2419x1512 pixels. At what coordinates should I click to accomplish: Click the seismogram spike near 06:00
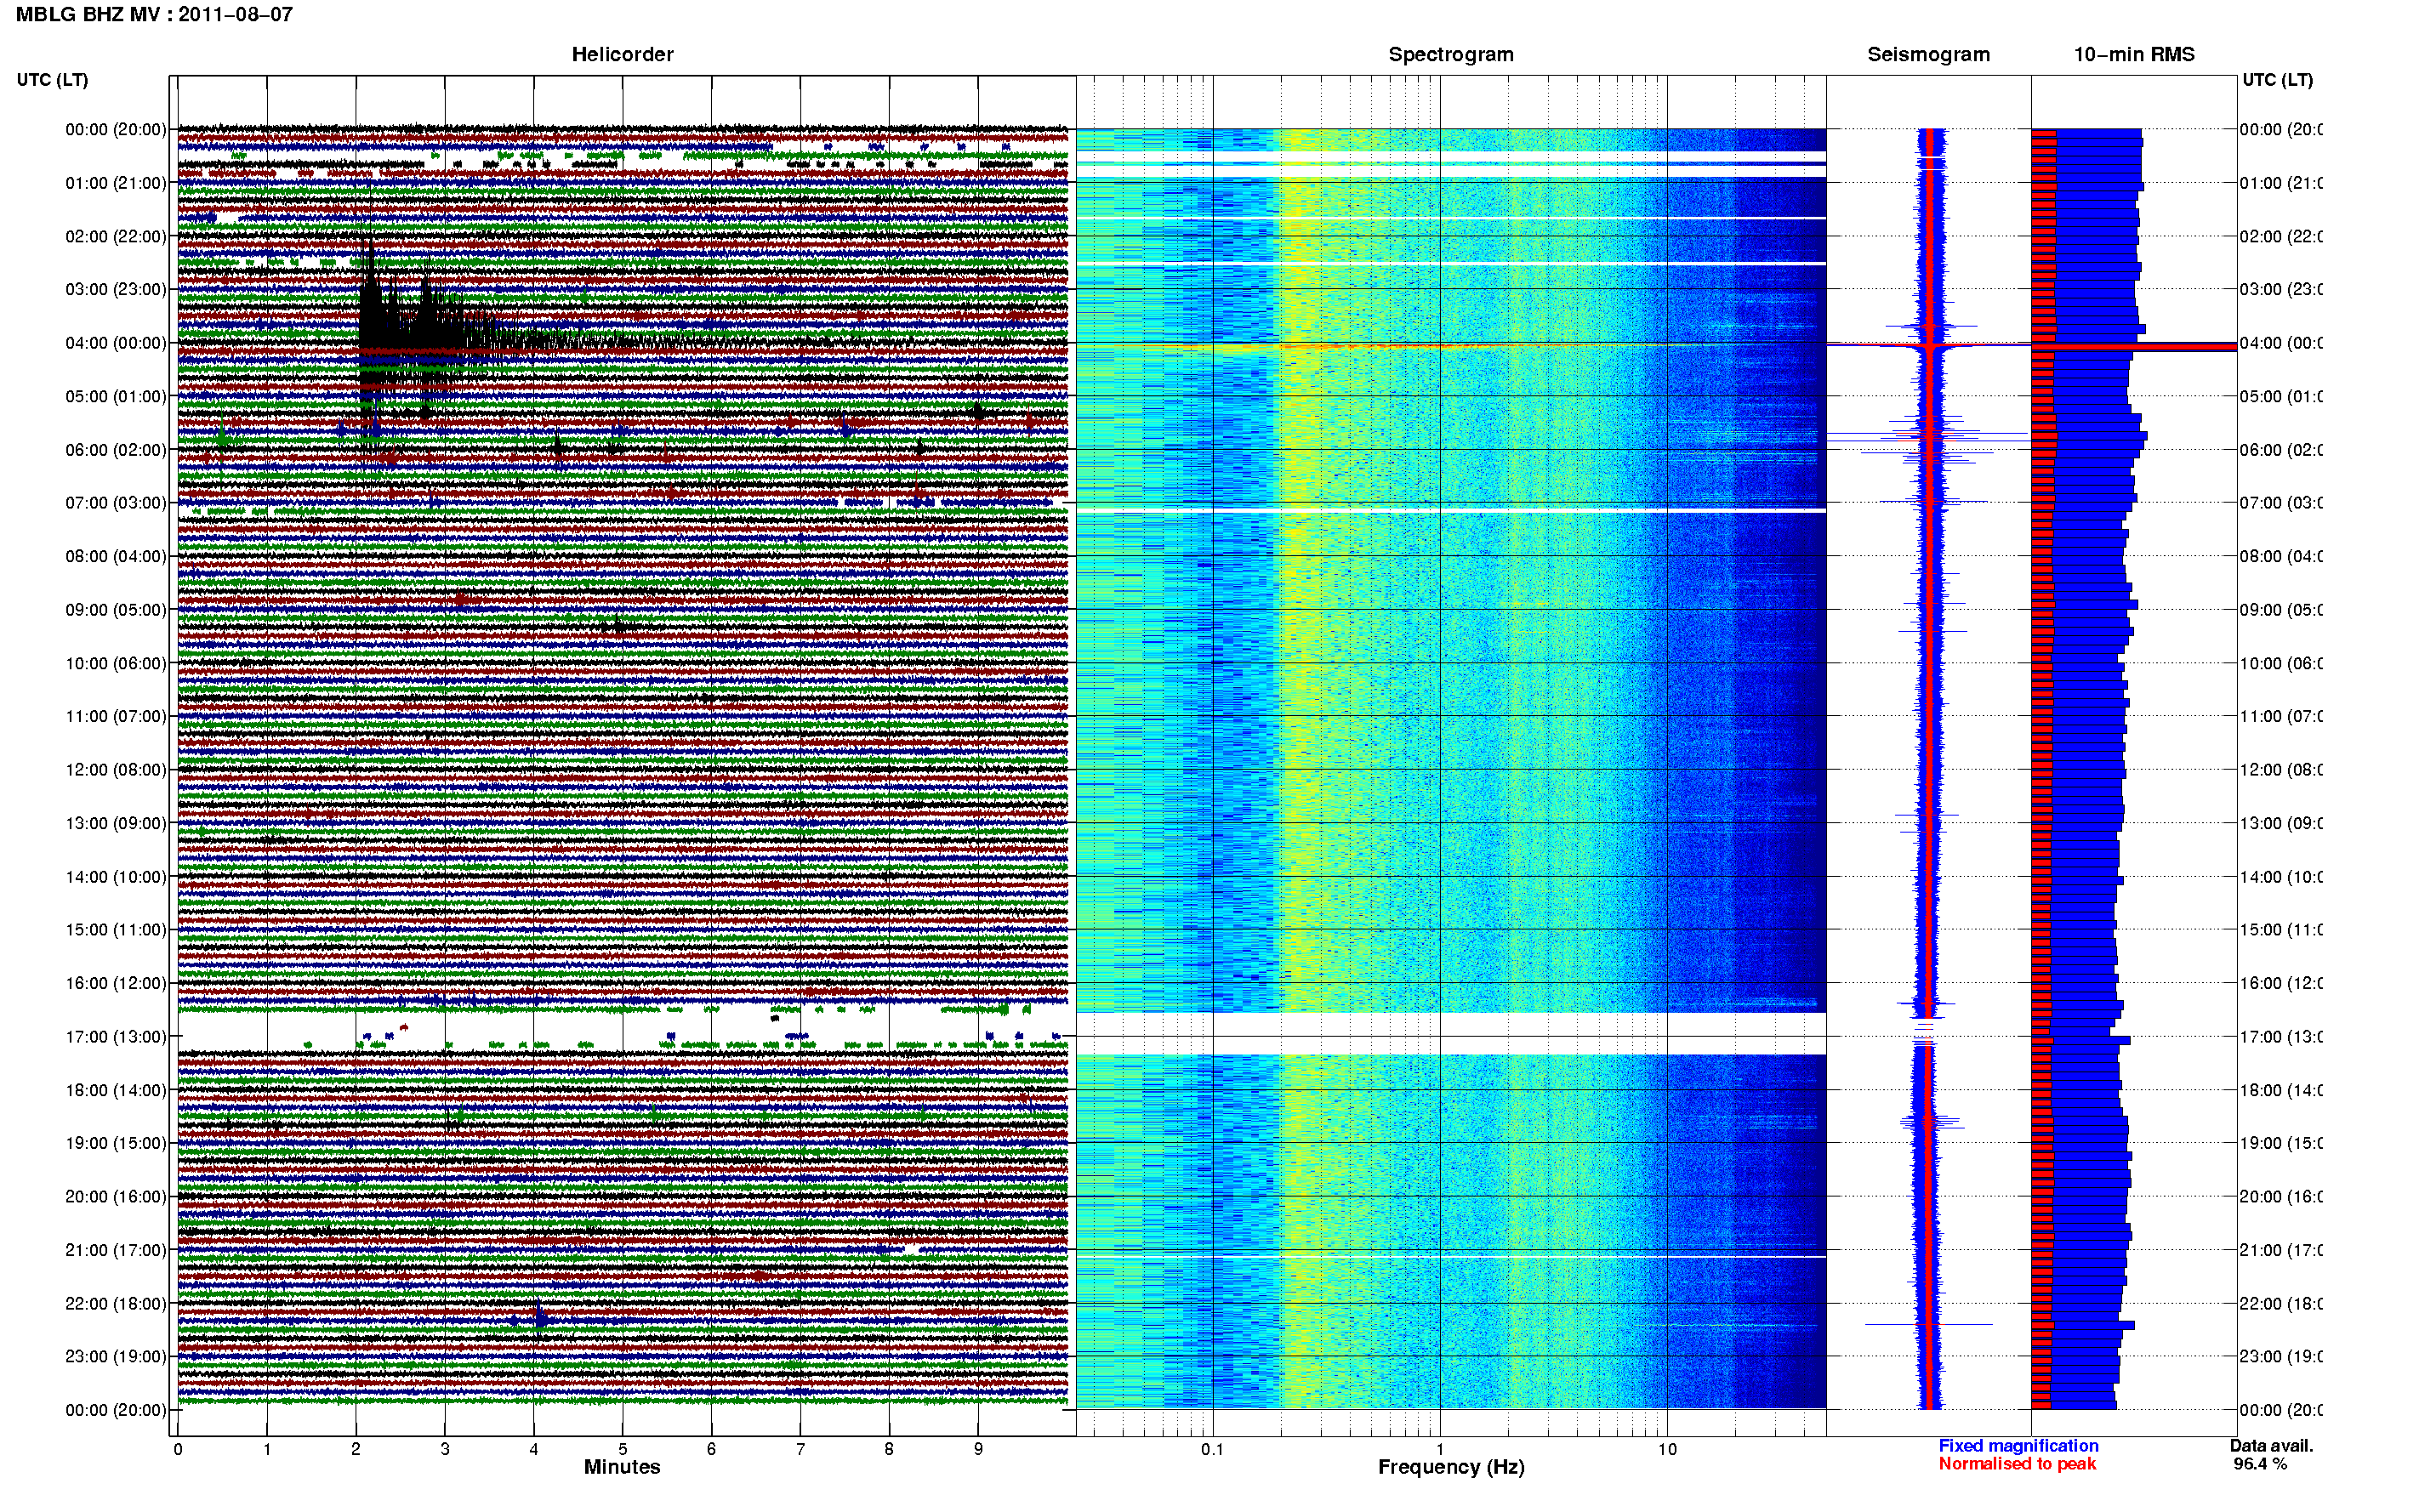click(1928, 436)
